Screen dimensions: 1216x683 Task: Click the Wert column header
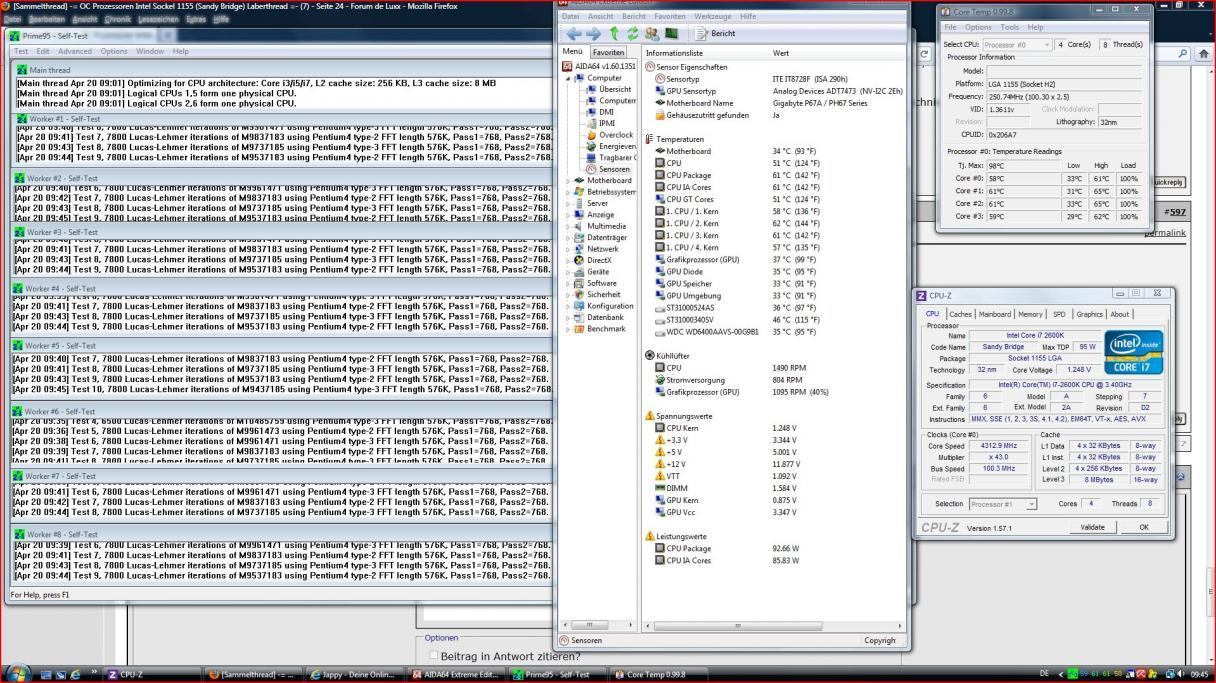coord(836,53)
